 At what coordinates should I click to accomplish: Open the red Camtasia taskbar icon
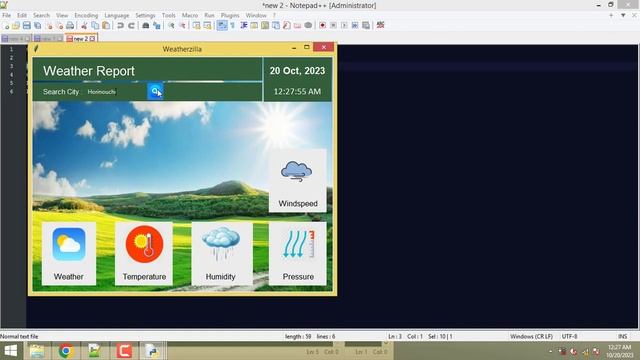point(124,351)
